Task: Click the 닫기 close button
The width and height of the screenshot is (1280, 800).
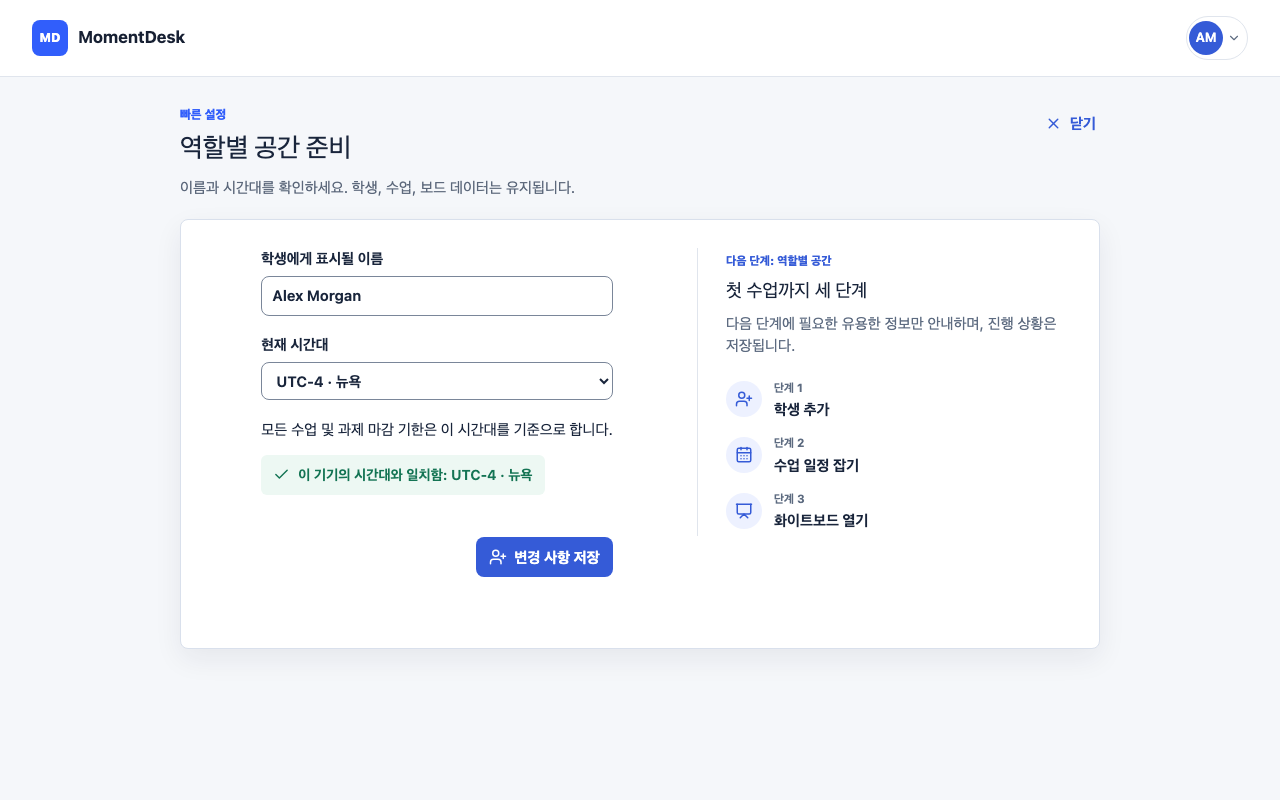Action: pos(1071,123)
